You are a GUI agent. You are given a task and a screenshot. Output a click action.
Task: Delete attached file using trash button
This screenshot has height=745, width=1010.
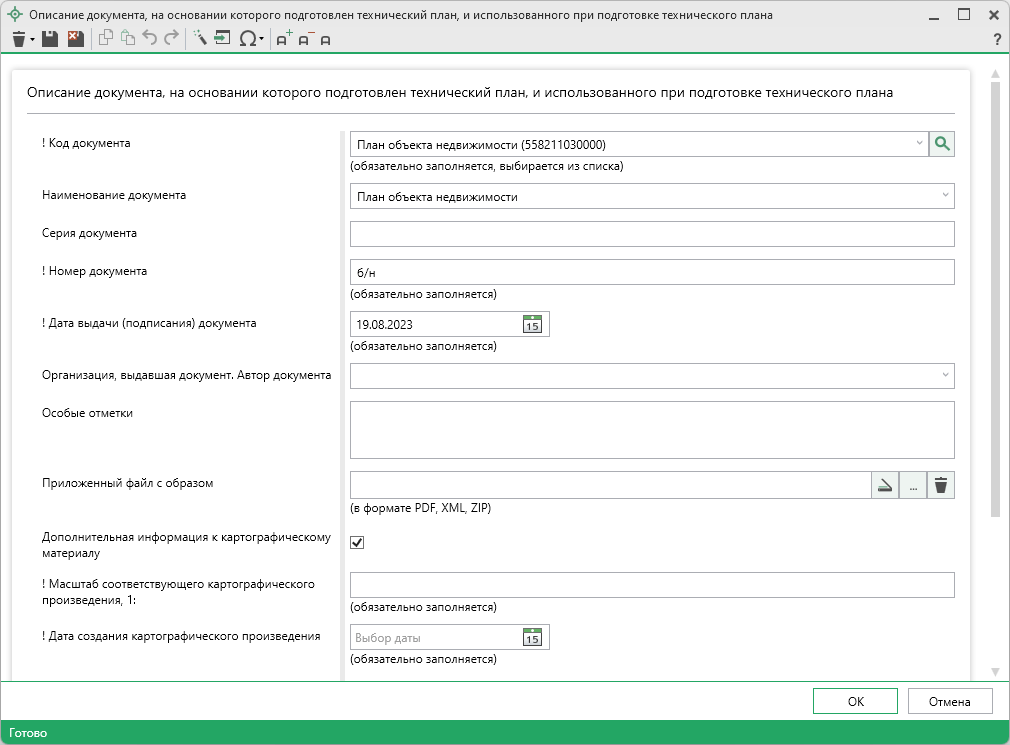coord(941,486)
